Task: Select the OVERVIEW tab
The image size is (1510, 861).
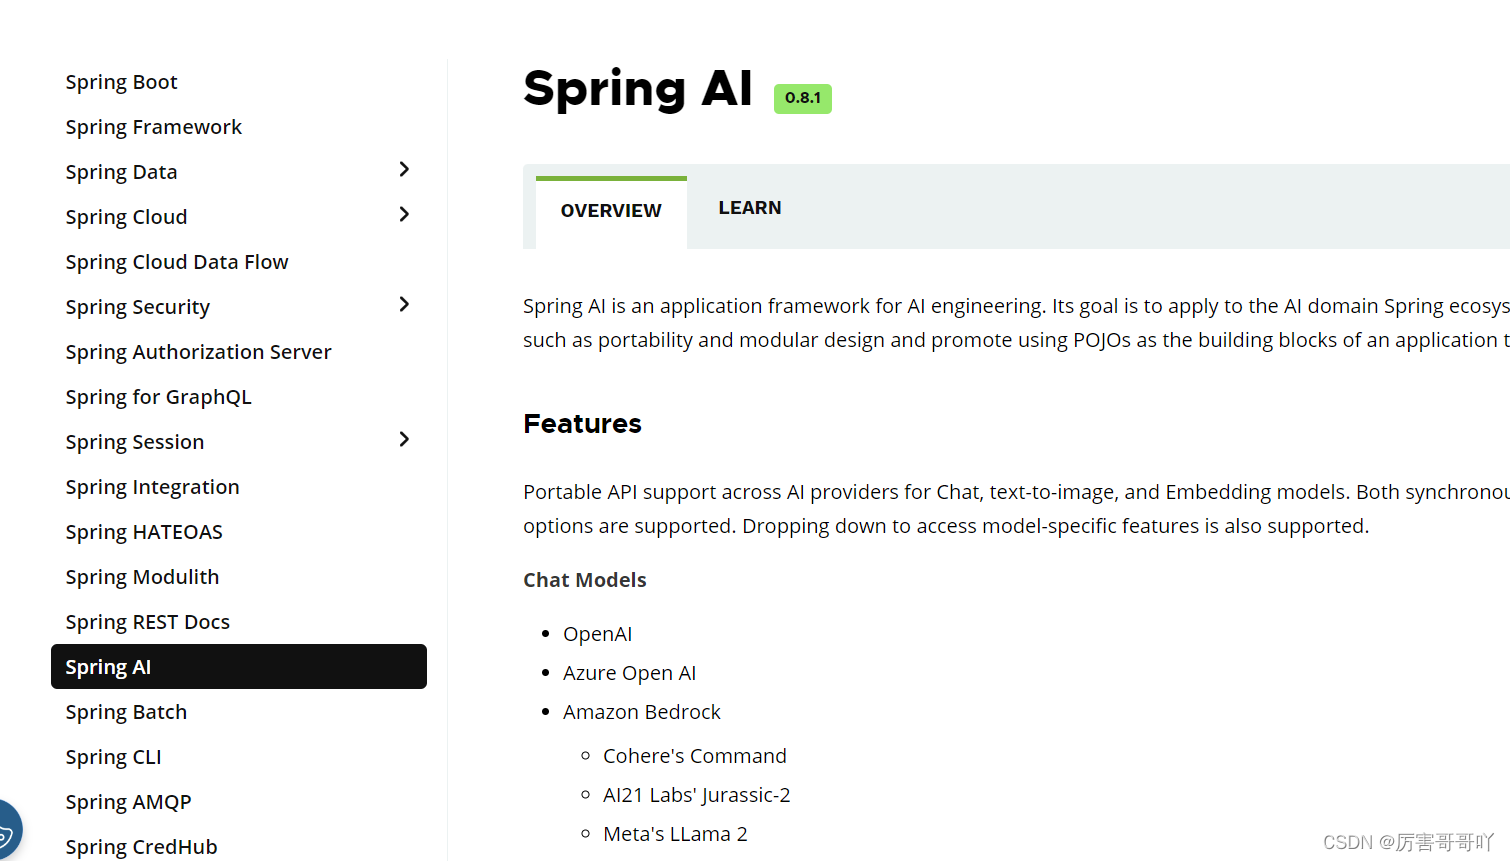Action: 611,211
